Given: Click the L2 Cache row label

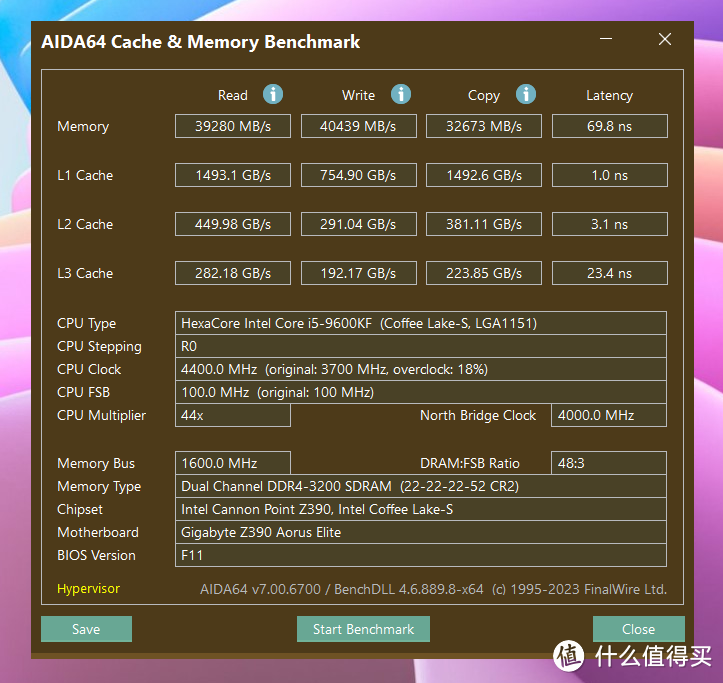Looking at the screenshot, I should pos(85,224).
